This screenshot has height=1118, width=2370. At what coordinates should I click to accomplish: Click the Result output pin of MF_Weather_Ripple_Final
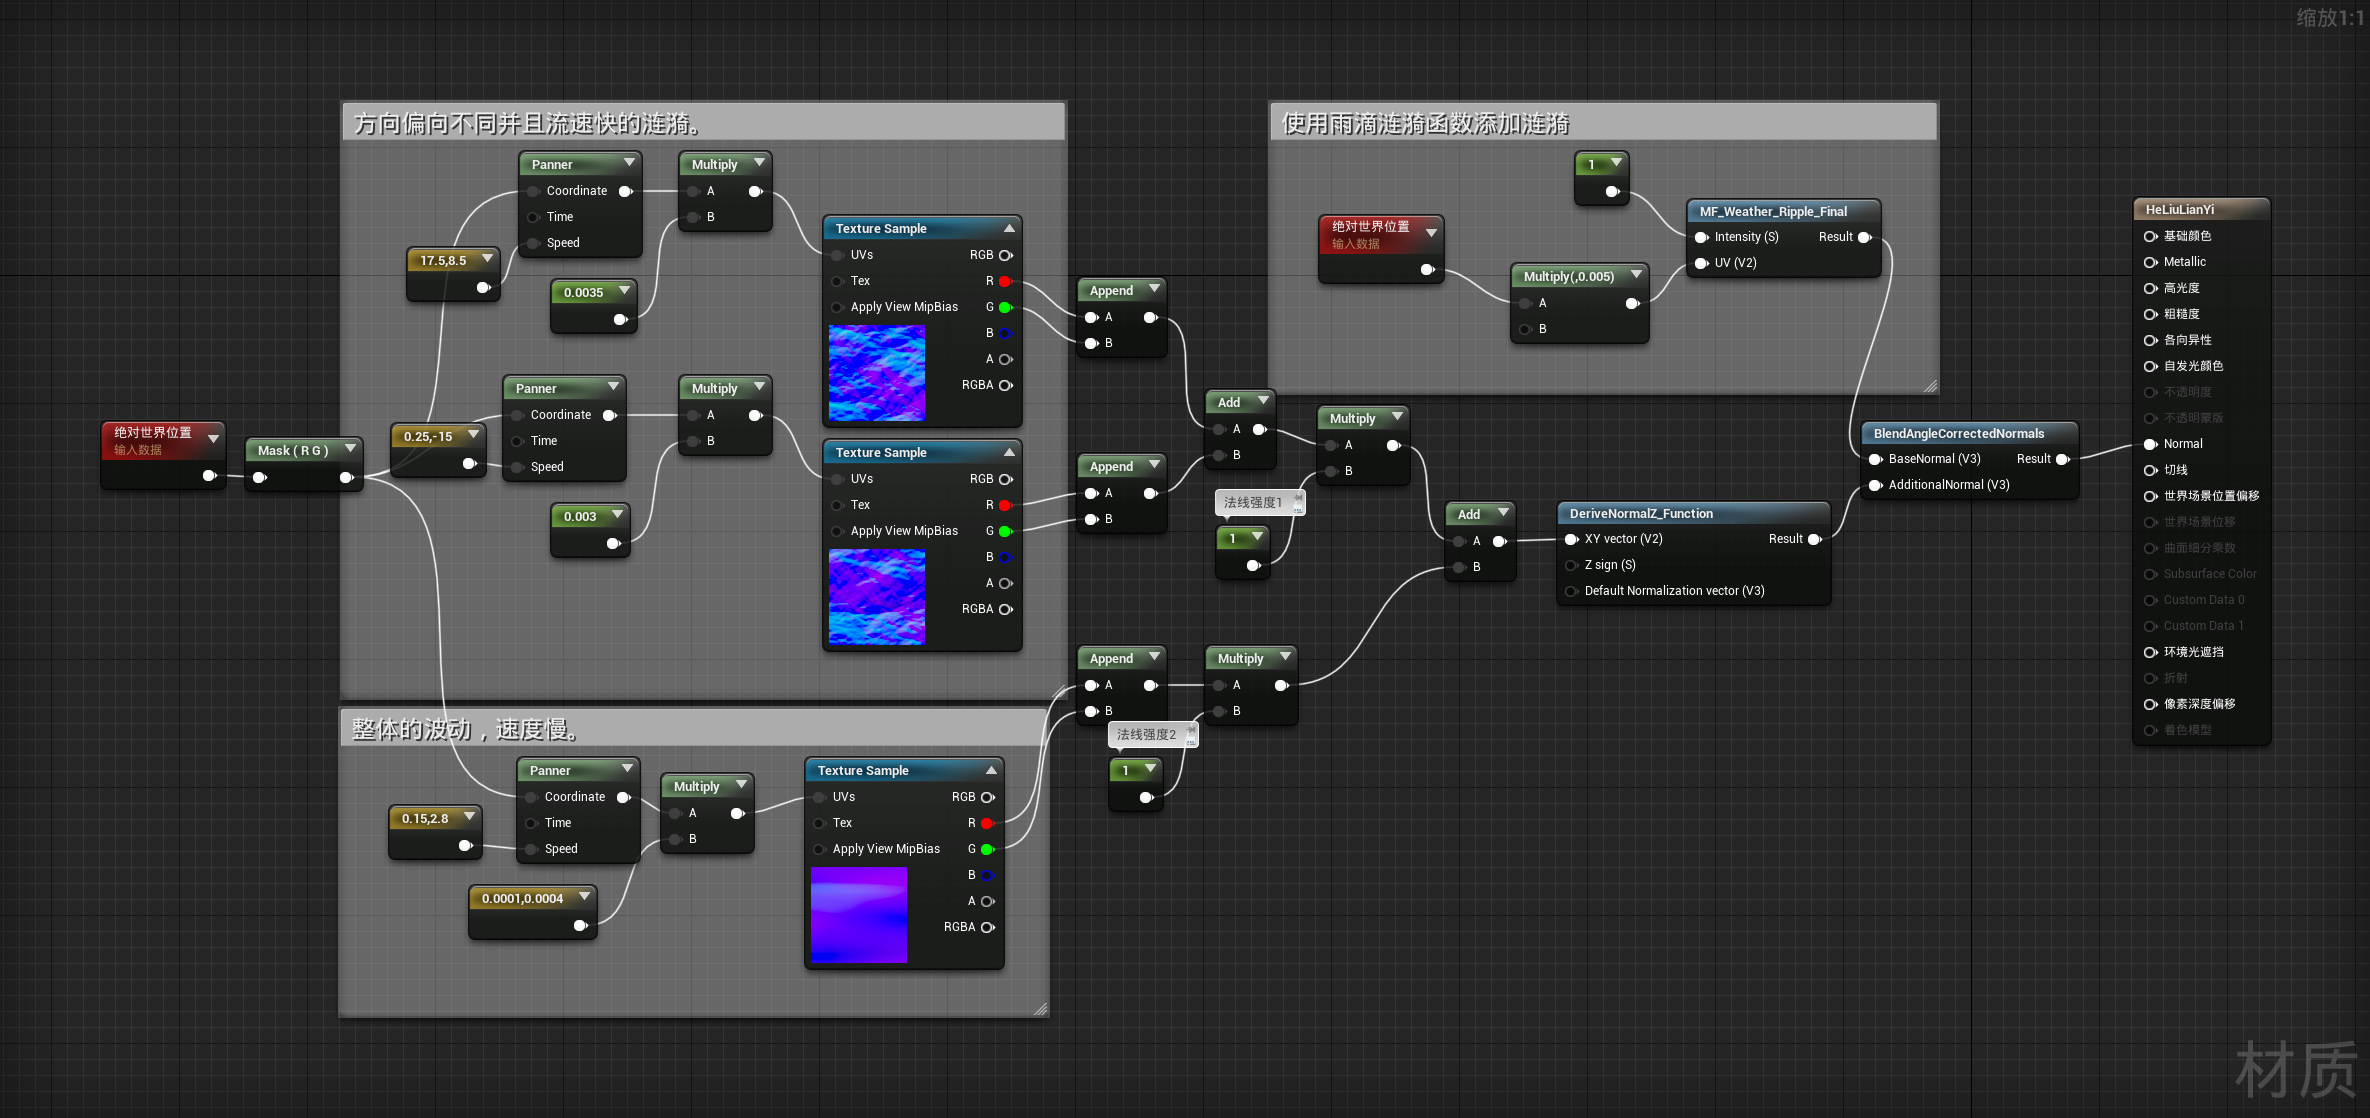(1864, 237)
